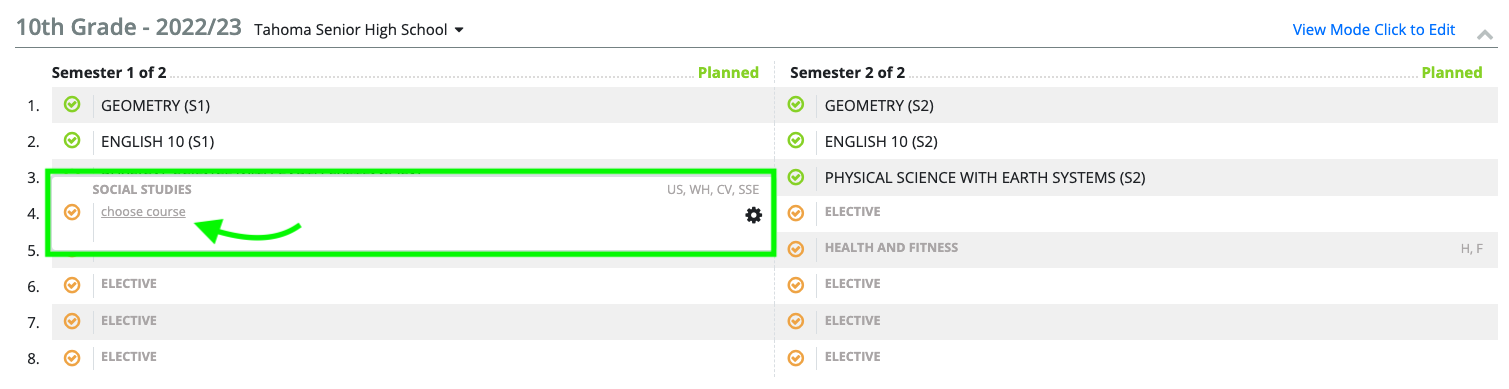Click orange check icon for row 8 semester 1 elective
Viewport: 1509px width, 389px height.
(x=72, y=357)
